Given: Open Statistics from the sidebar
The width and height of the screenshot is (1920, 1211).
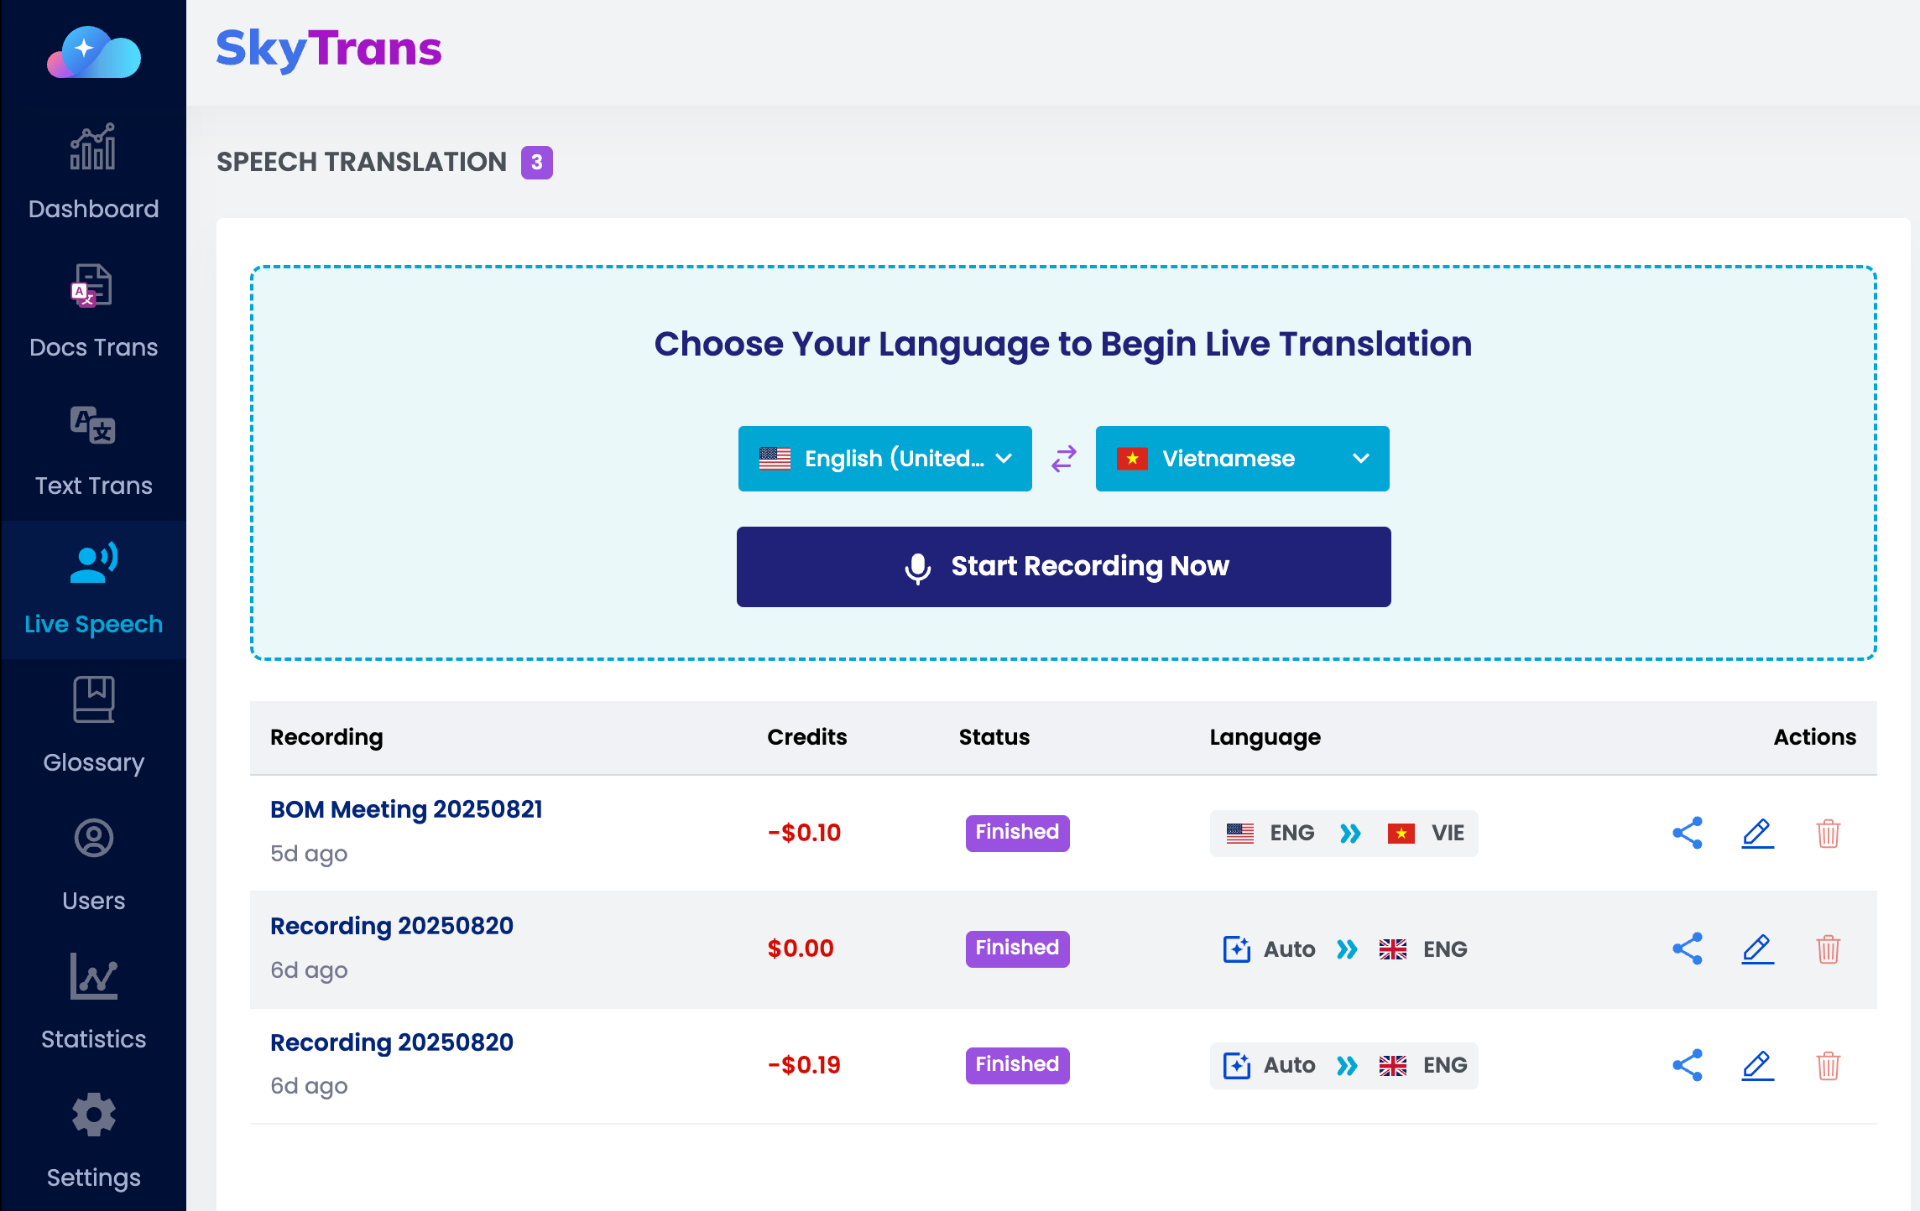Looking at the screenshot, I should (93, 1003).
